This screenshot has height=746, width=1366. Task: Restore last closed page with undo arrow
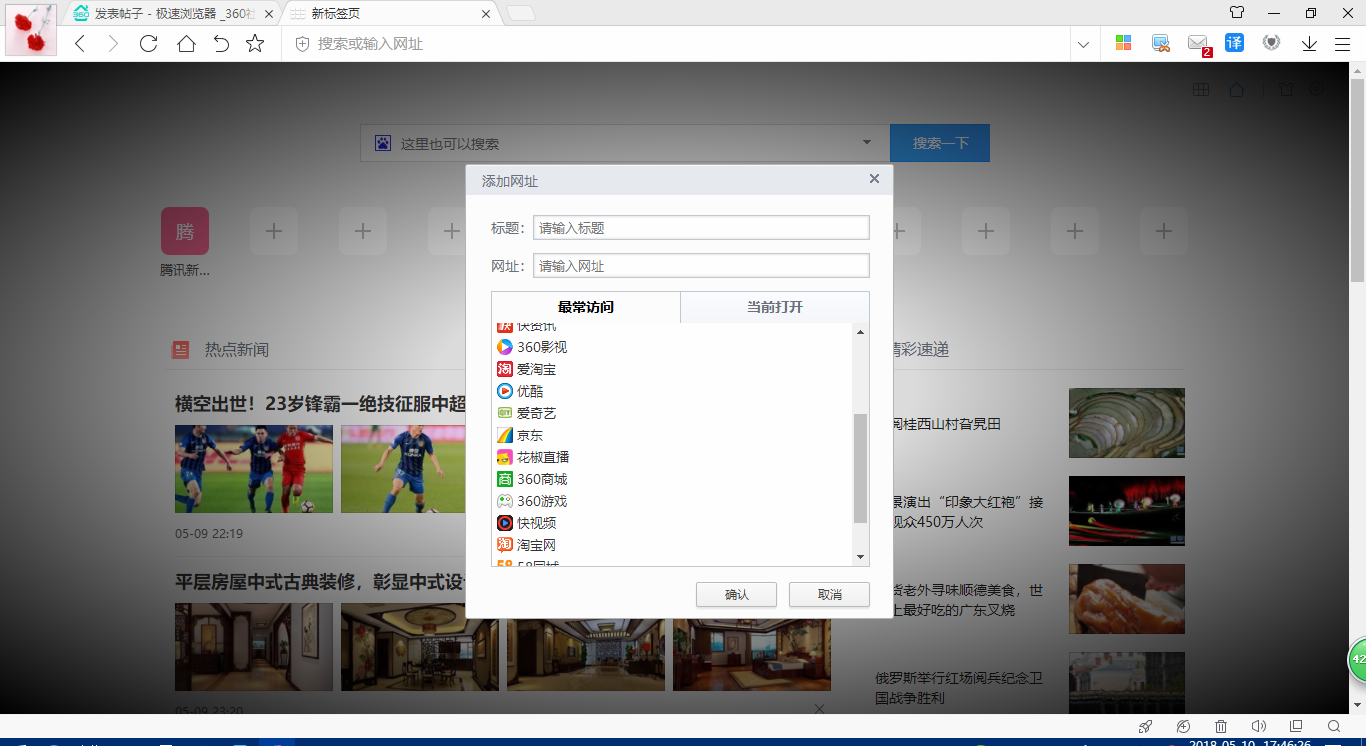point(221,43)
